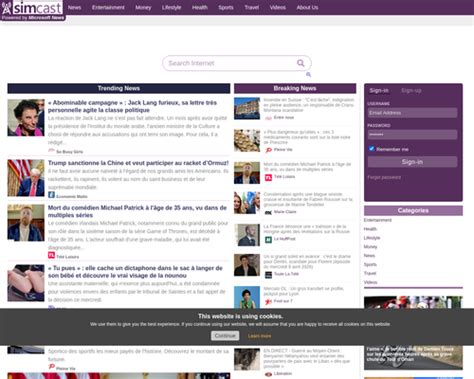Image resolution: width=474 pixels, height=379 pixels.
Task: Click the simcast logo
Action: click(x=33, y=10)
